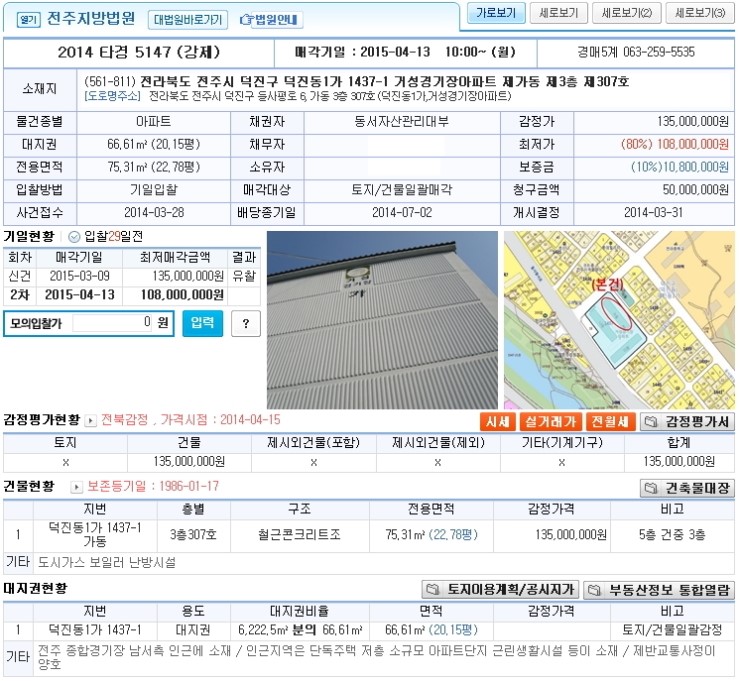The image size is (740, 681).
Task: Open the 도로명주소 link
Action: (112, 96)
